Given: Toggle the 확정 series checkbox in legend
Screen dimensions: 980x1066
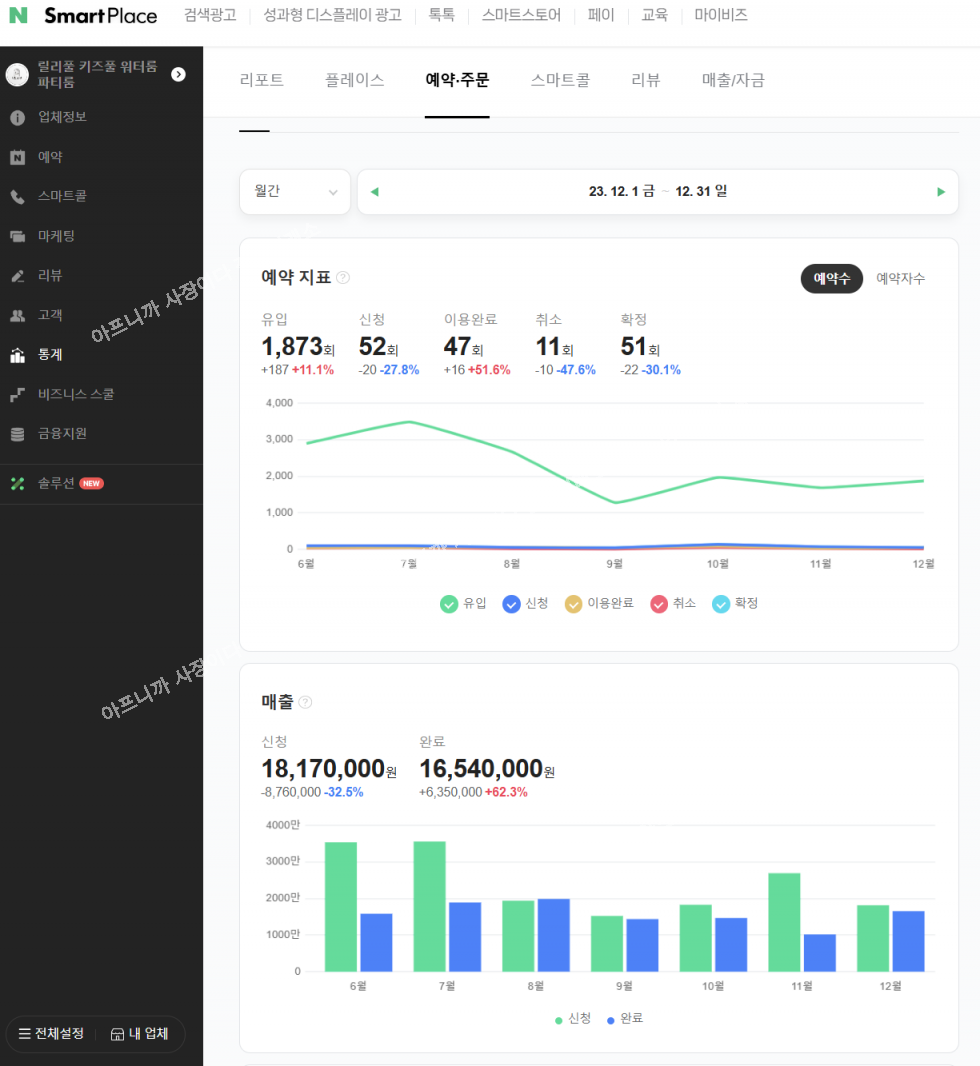Looking at the screenshot, I should [x=721, y=604].
